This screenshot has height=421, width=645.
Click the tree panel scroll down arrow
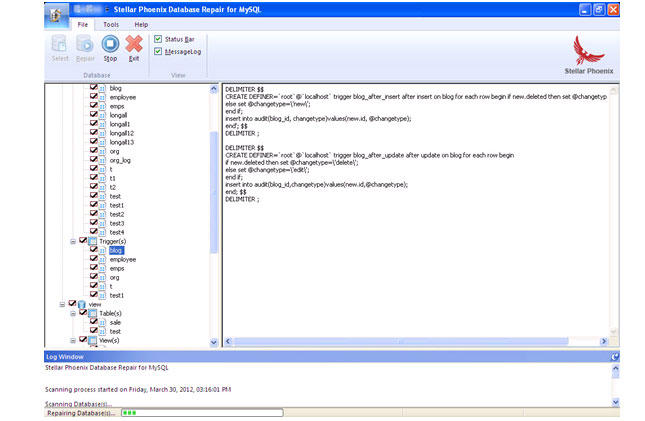pos(213,342)
